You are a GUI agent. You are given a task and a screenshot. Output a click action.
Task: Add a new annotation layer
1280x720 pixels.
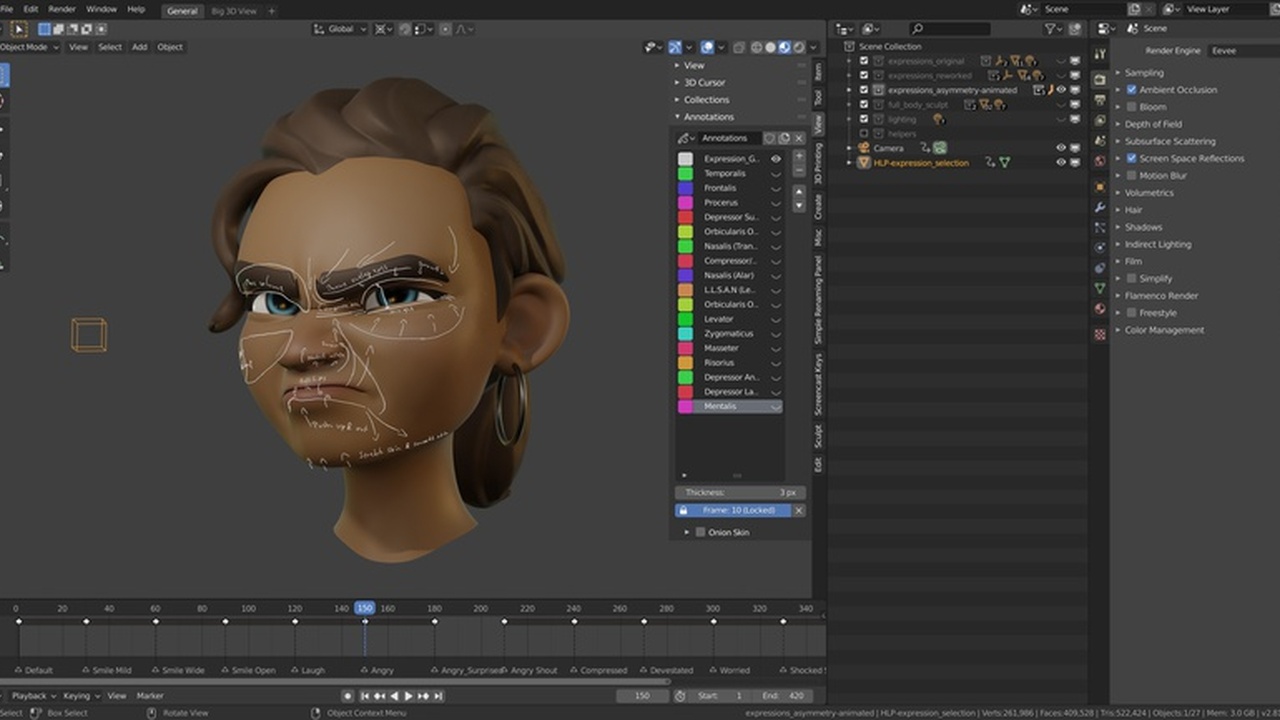(799, 156)
